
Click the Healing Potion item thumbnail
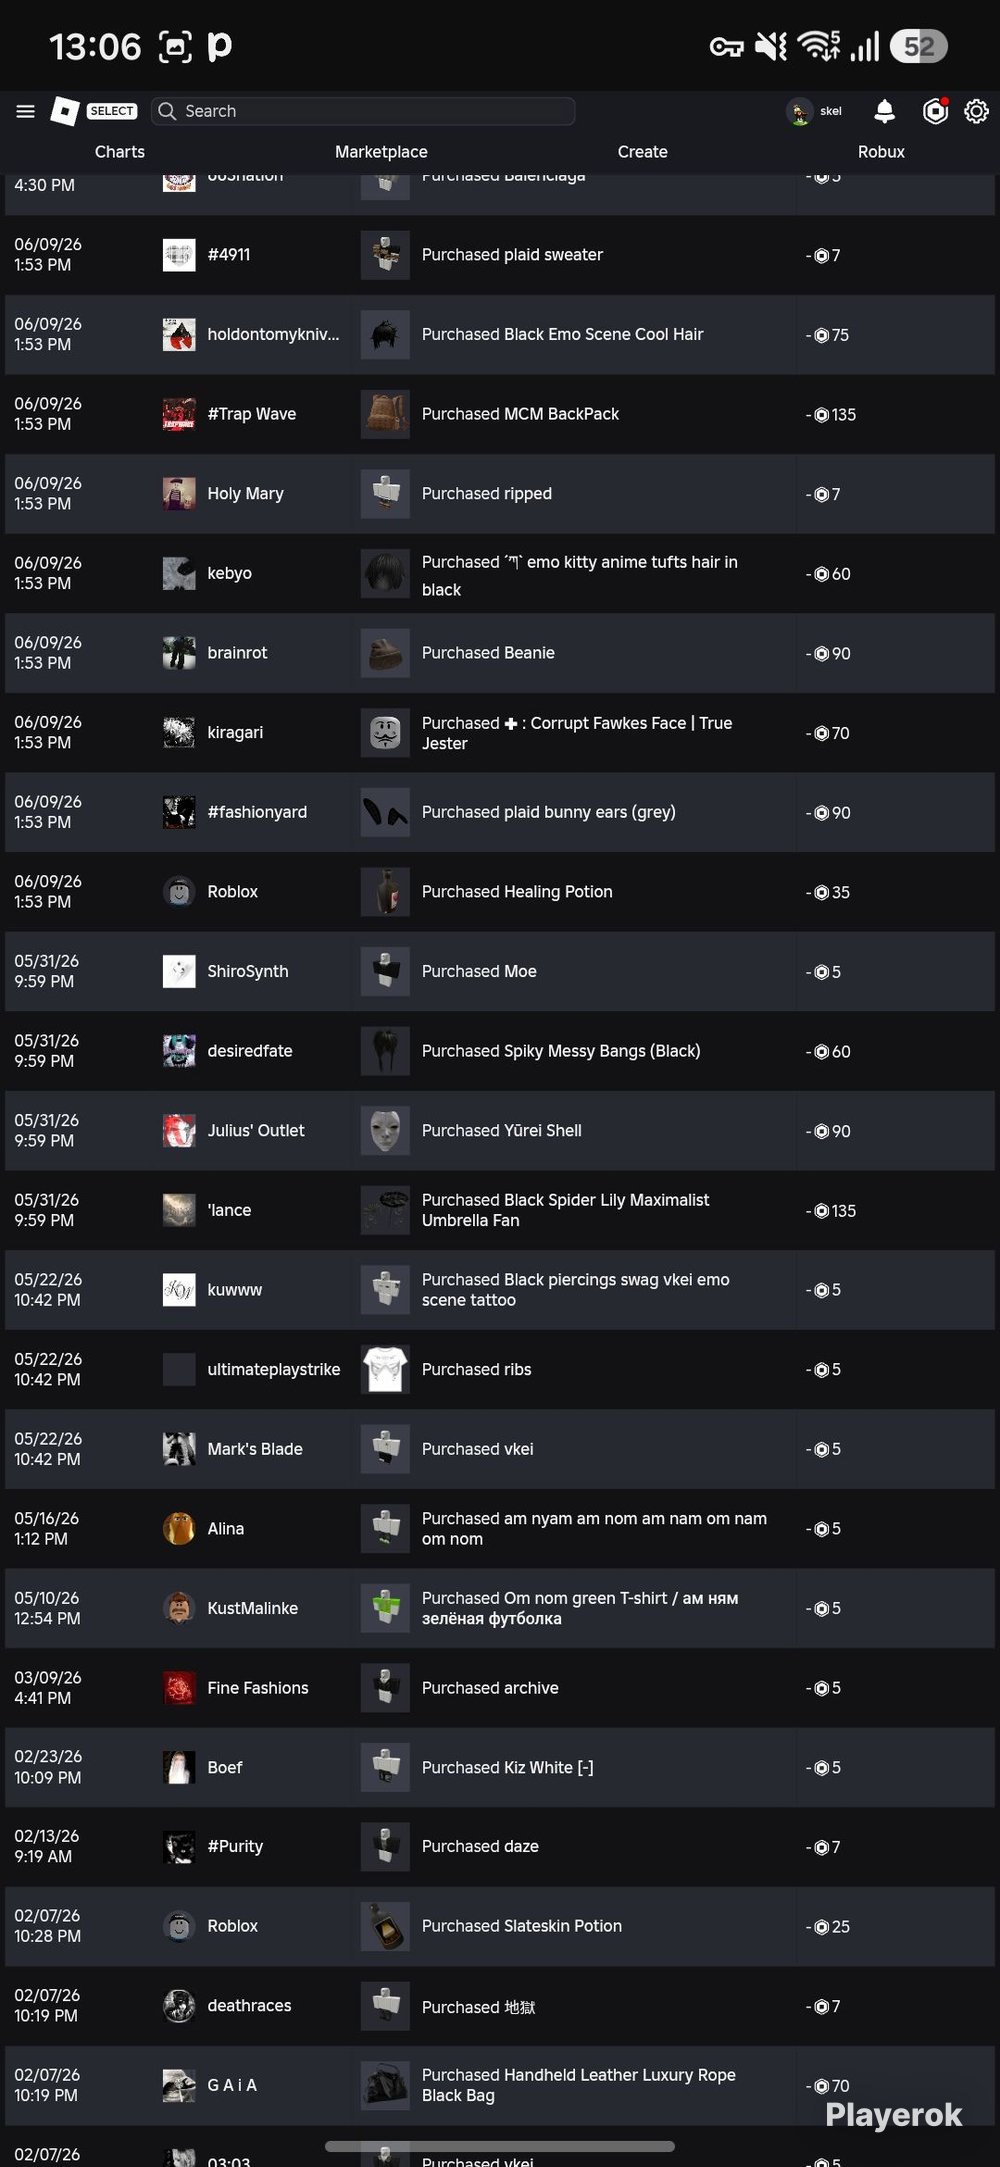[385, 892]
